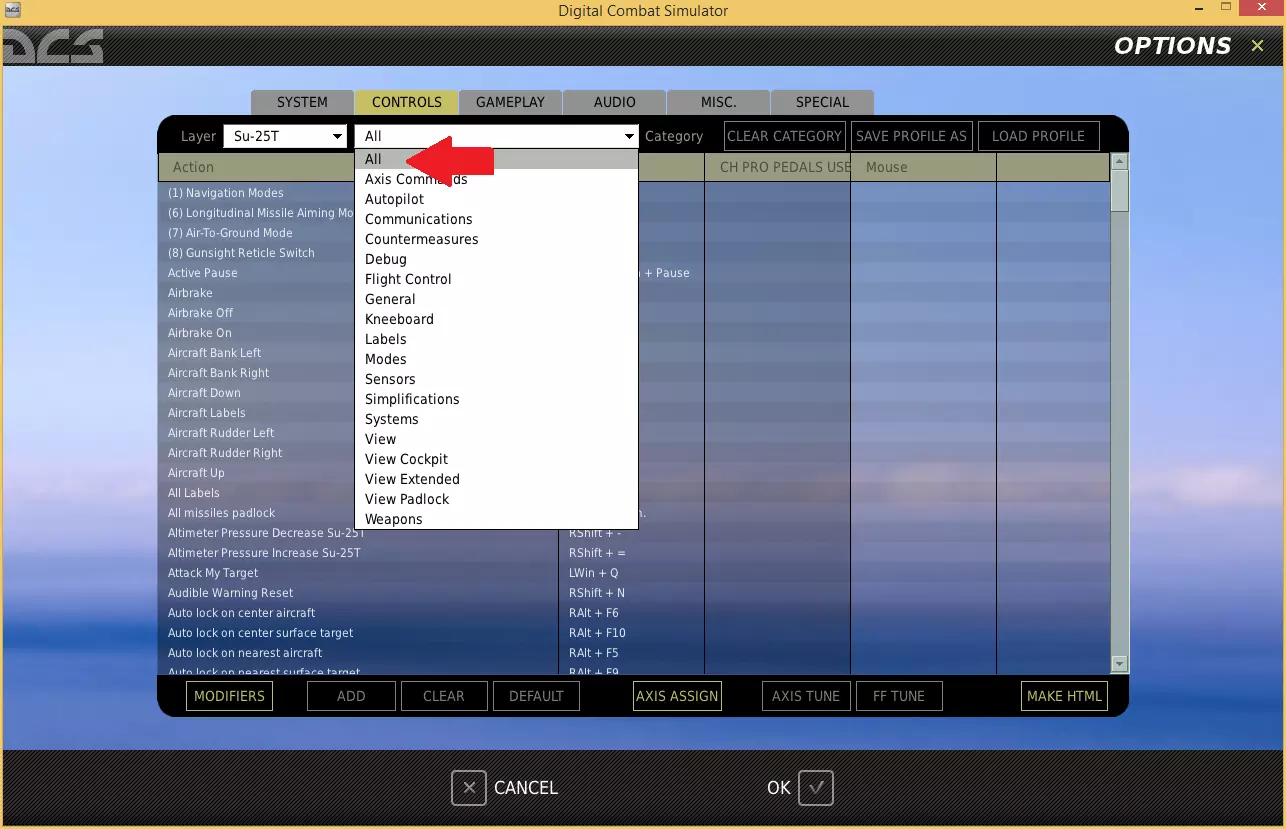Click the AXIS TUNE button
This screenshot has height=829, width=1286.
pos(806,696)
